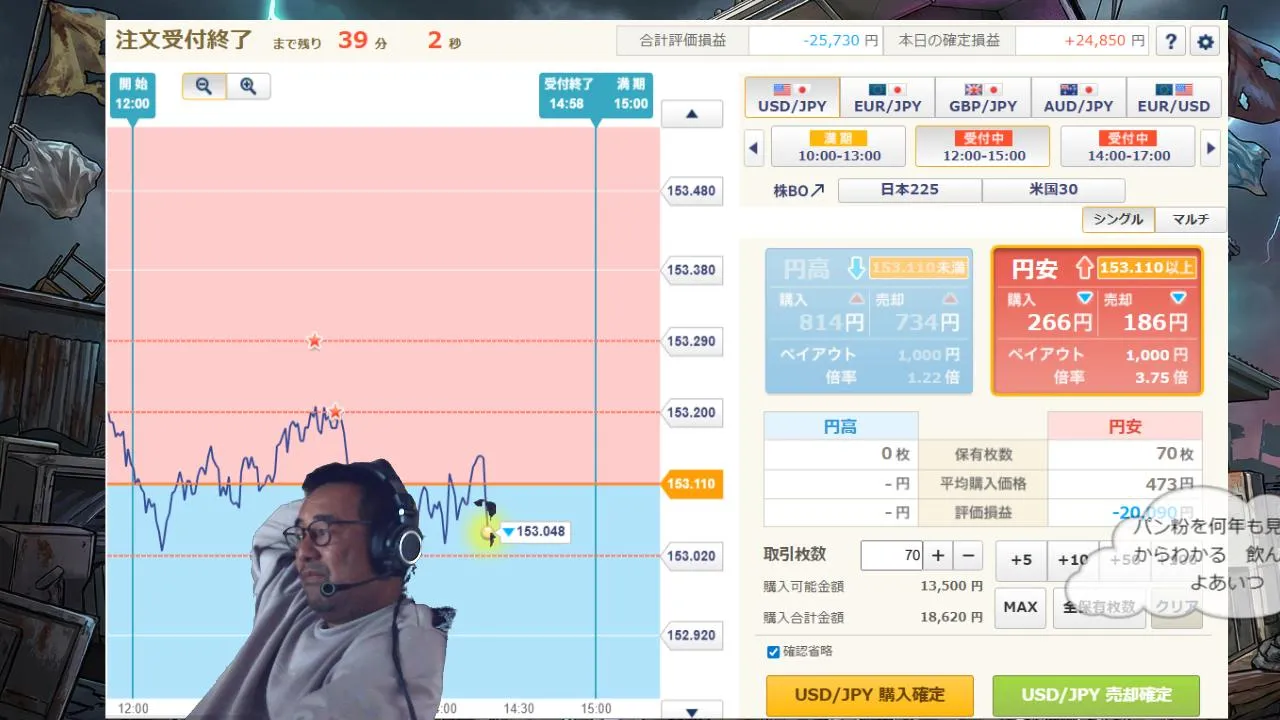The width and height of the screenshot is (1280, 720).
Task: Open the 米国30 stock BO
Action: (x=1054, y=190)
